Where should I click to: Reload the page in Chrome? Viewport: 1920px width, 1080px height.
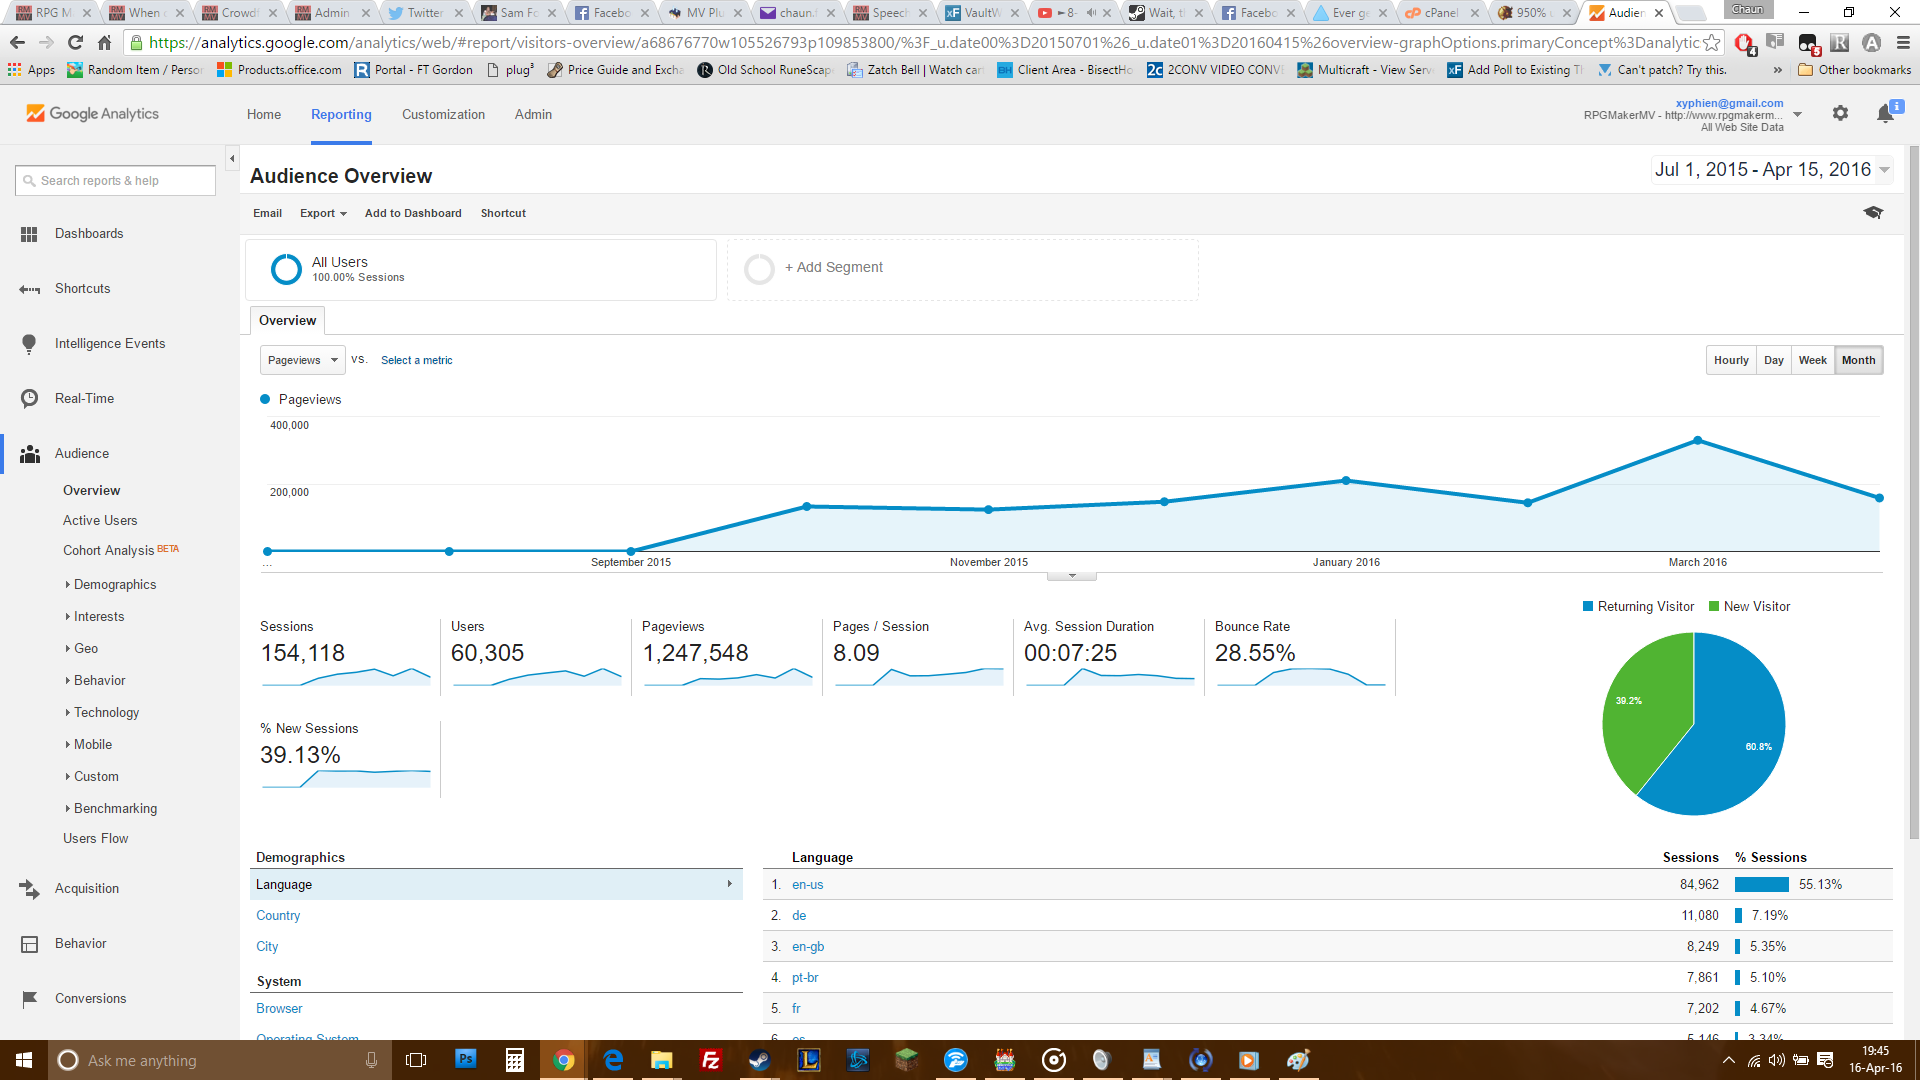(x=75, y=43)
